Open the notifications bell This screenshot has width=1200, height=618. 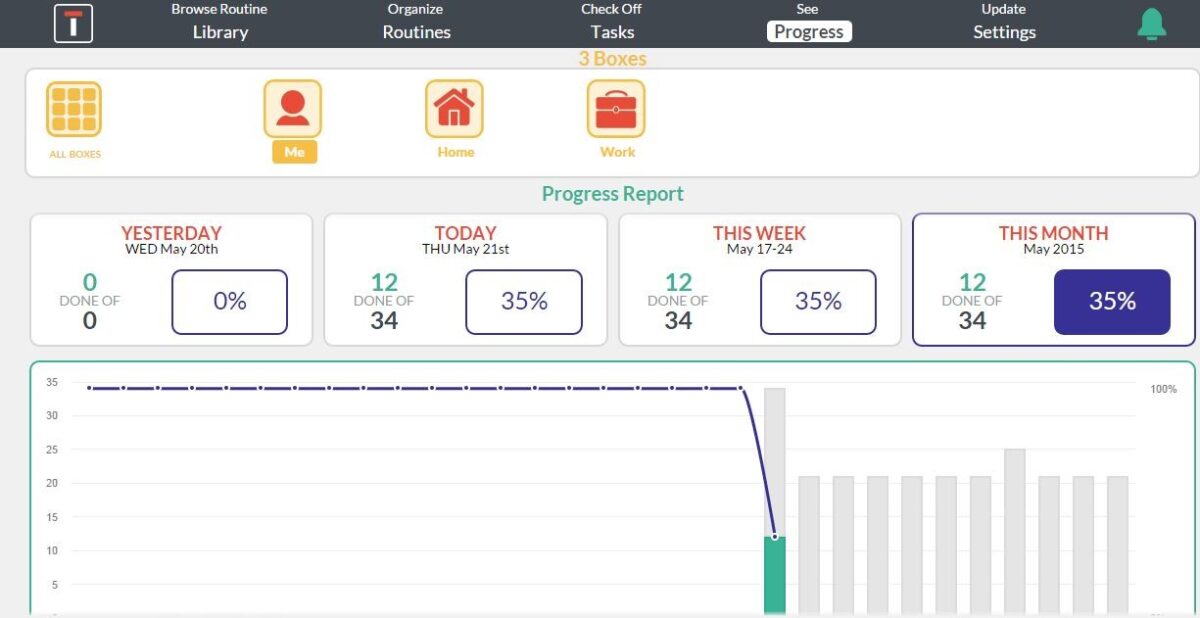[x=1152, y=24]
